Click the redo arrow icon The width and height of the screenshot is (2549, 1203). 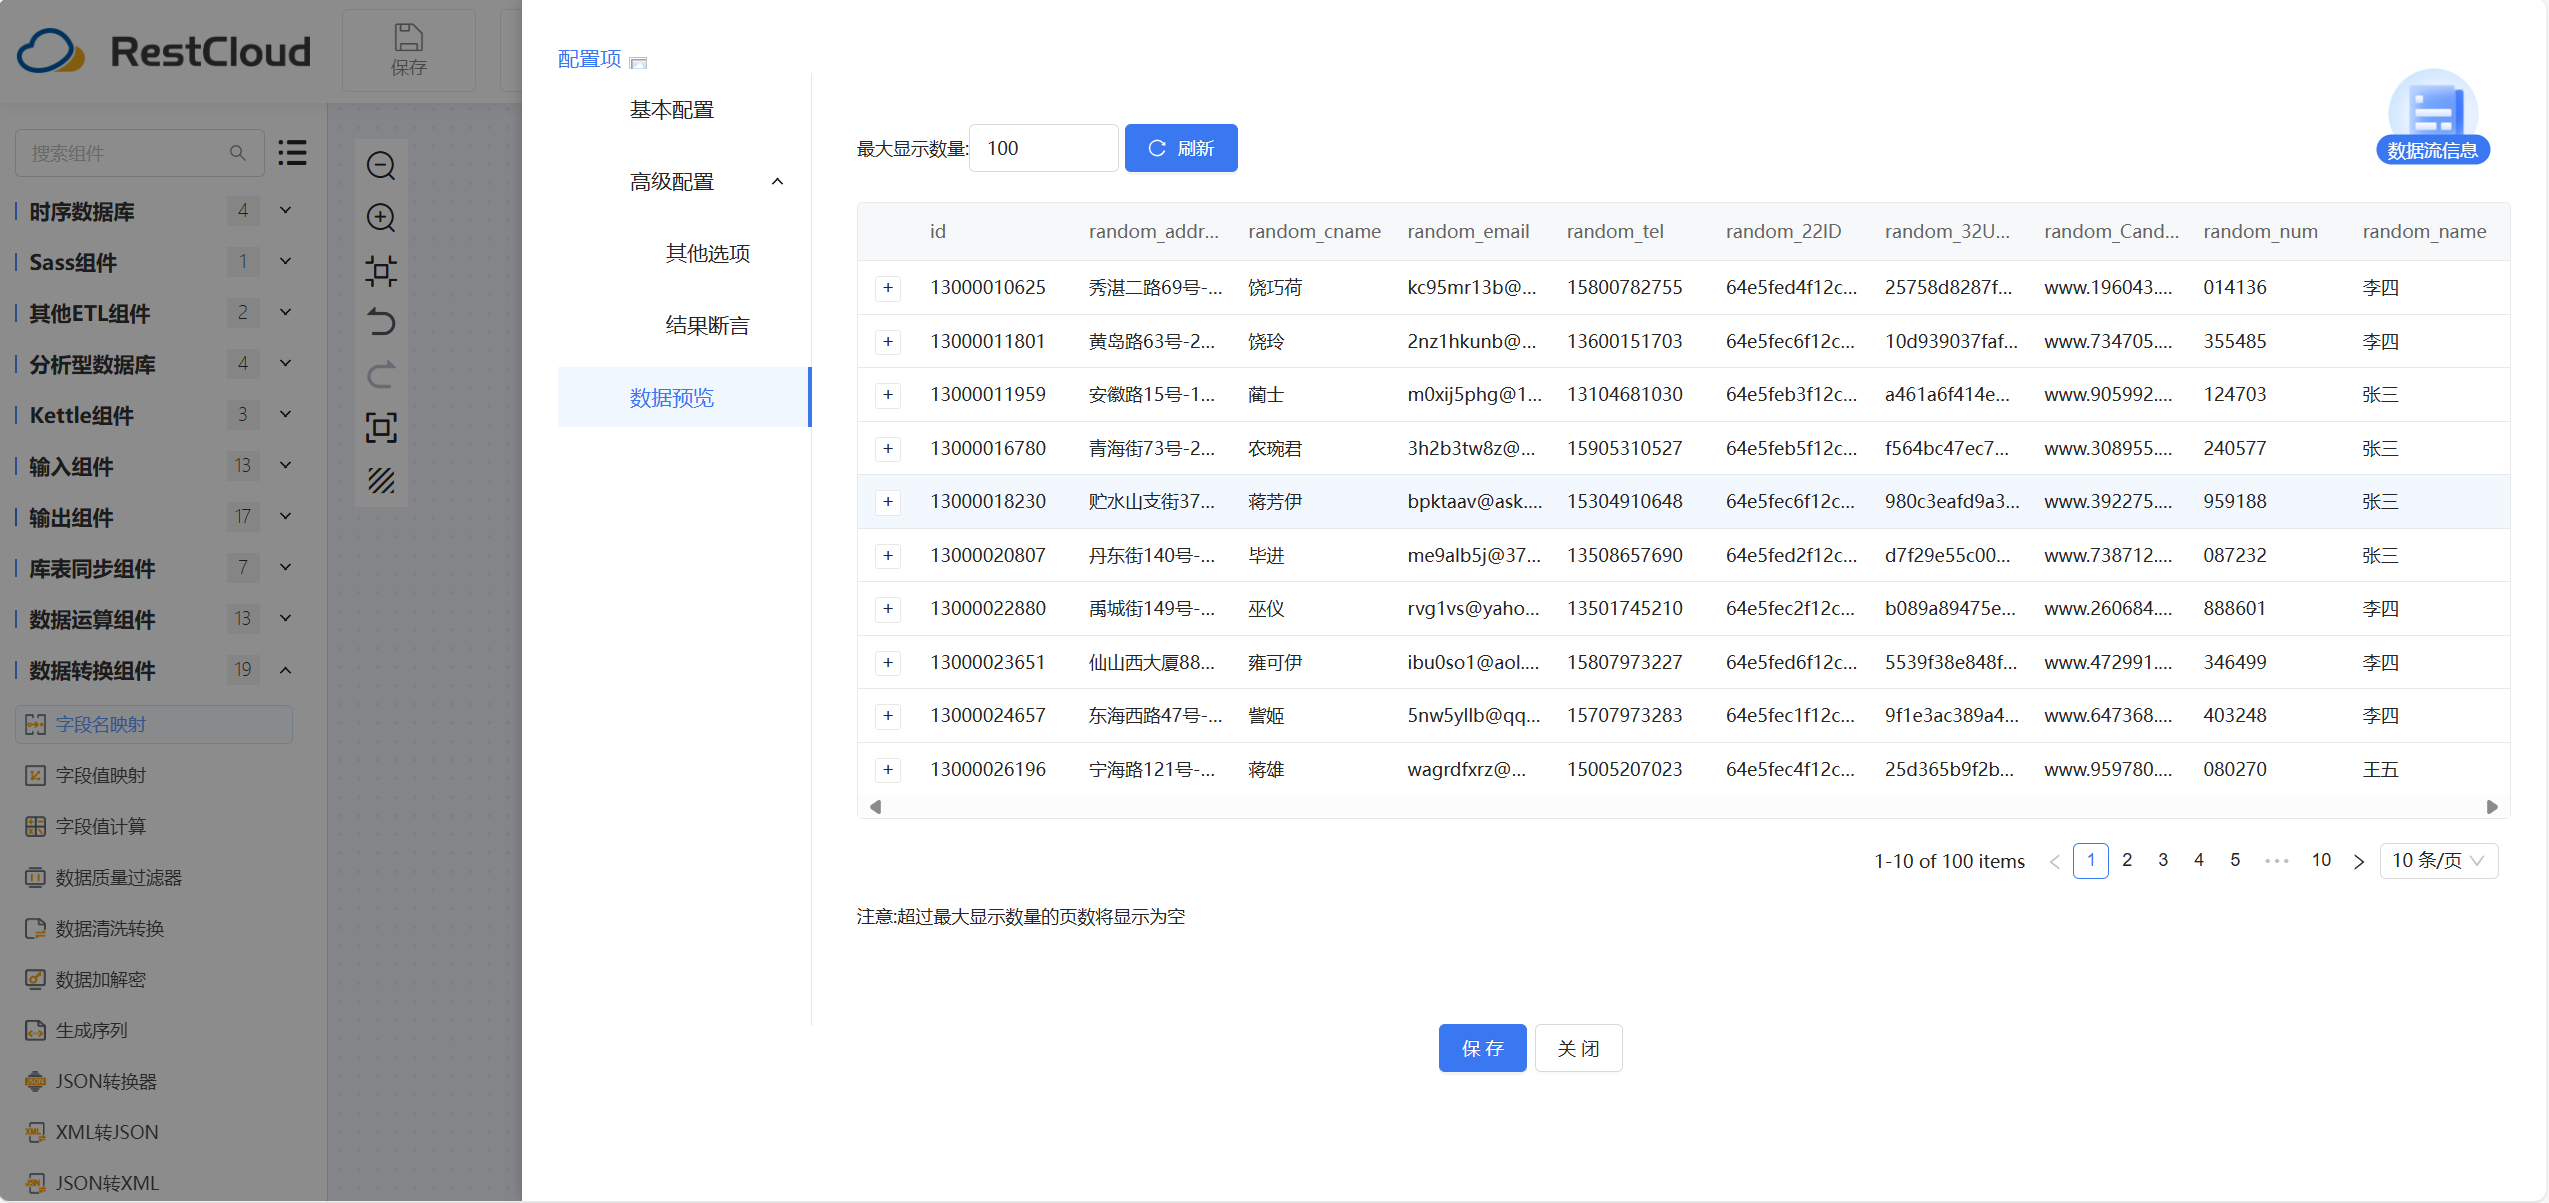381,375
